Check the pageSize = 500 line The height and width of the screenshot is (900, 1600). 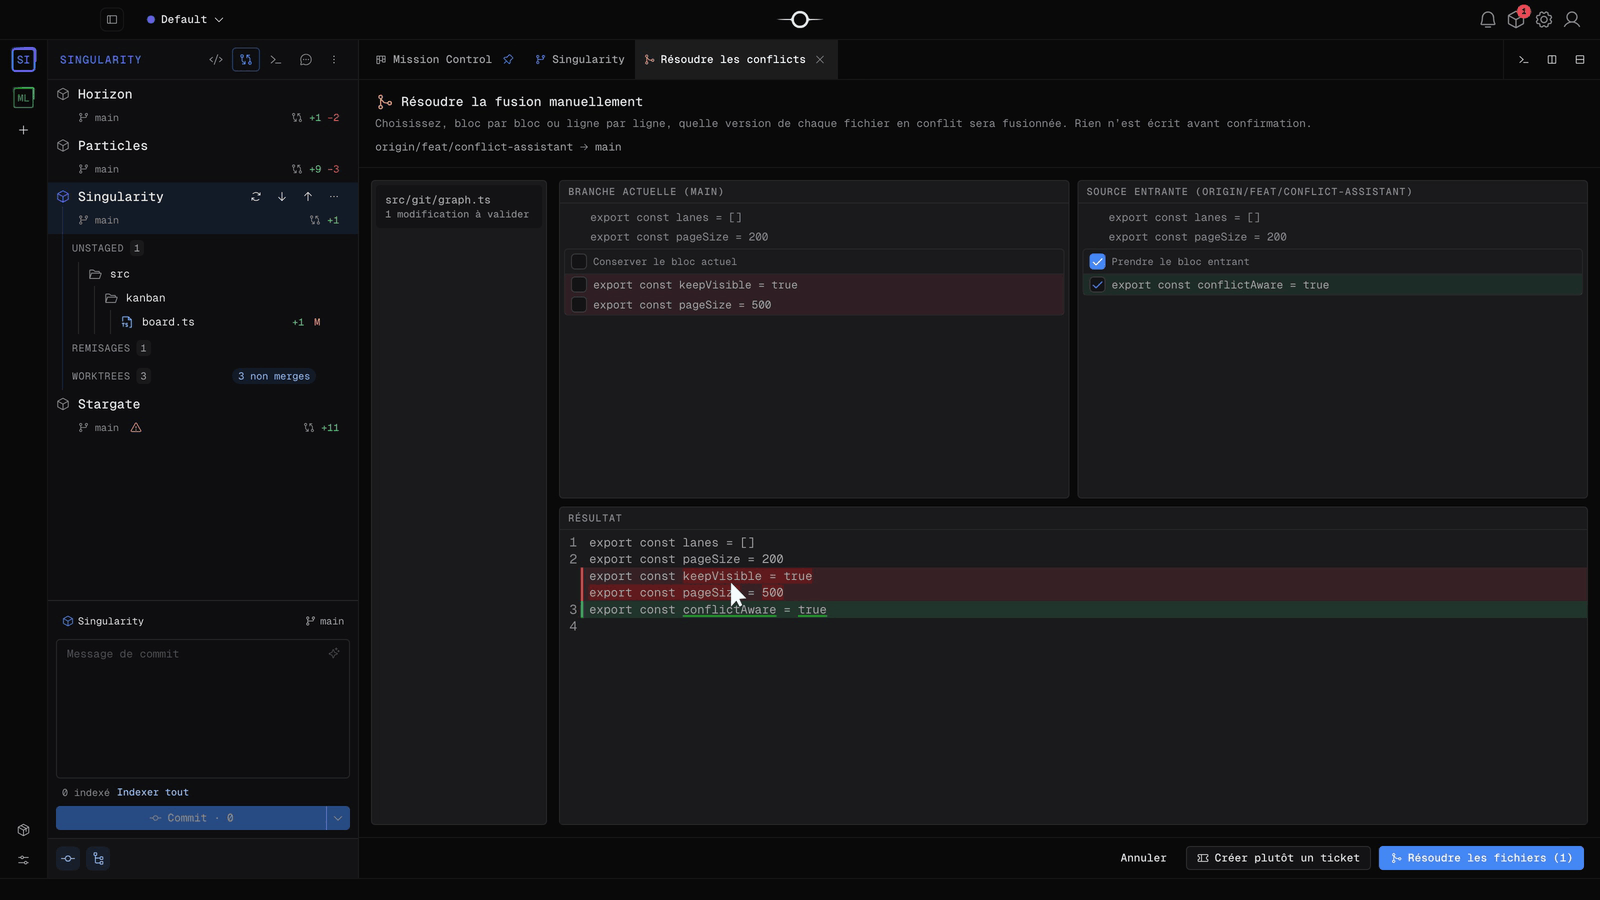[x=579, y=305]
